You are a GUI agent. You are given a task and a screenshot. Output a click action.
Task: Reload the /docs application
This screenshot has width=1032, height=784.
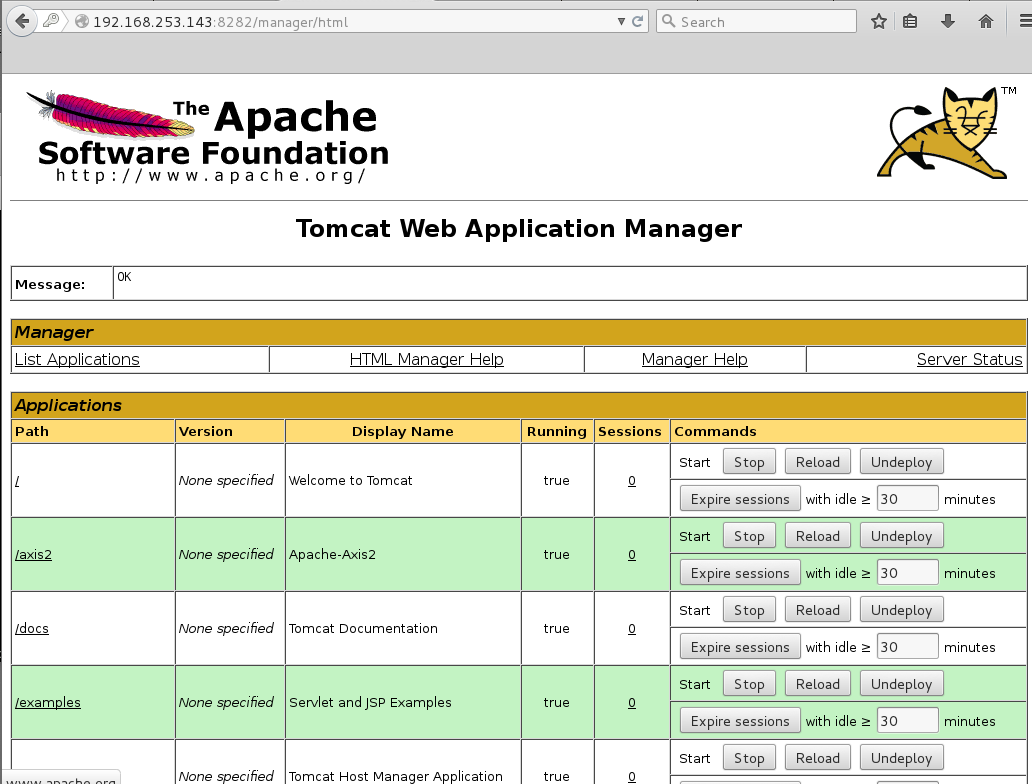point(817,610)
